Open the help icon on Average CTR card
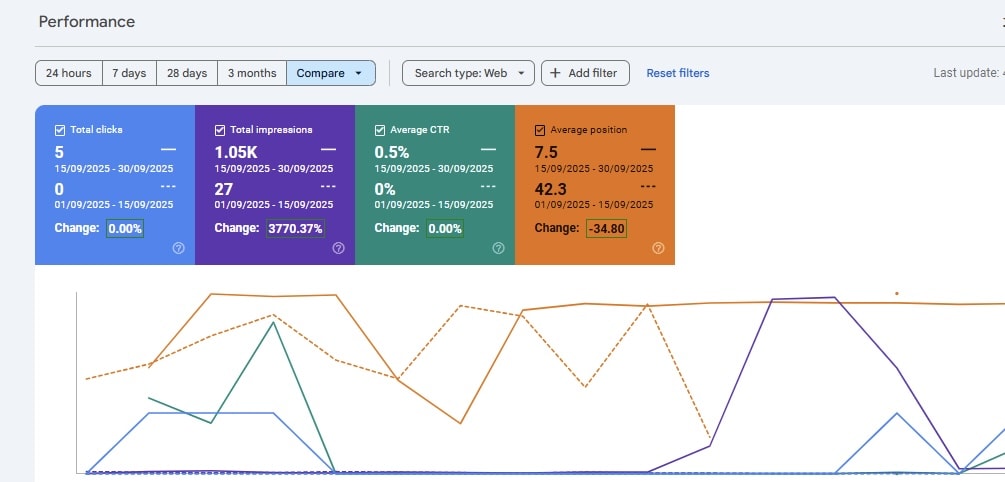The image size is (1005, 482). tap(498, 248)
